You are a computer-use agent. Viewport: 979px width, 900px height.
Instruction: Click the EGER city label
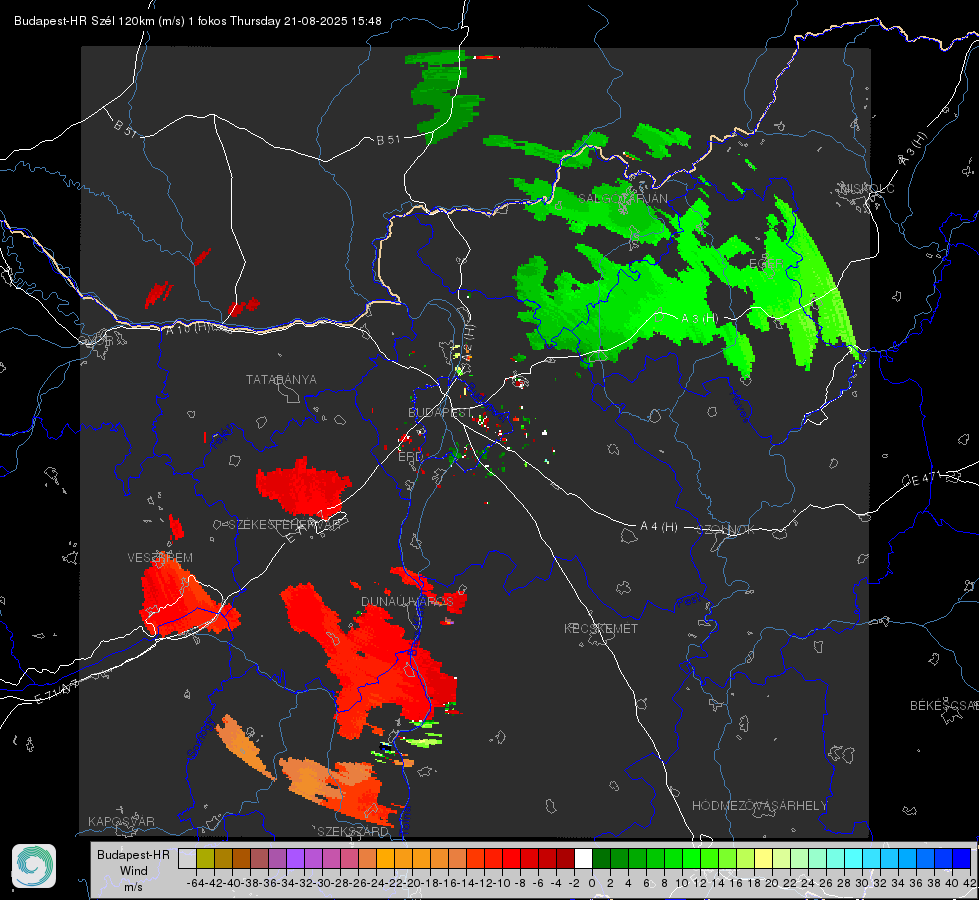[x=766, y=264]
